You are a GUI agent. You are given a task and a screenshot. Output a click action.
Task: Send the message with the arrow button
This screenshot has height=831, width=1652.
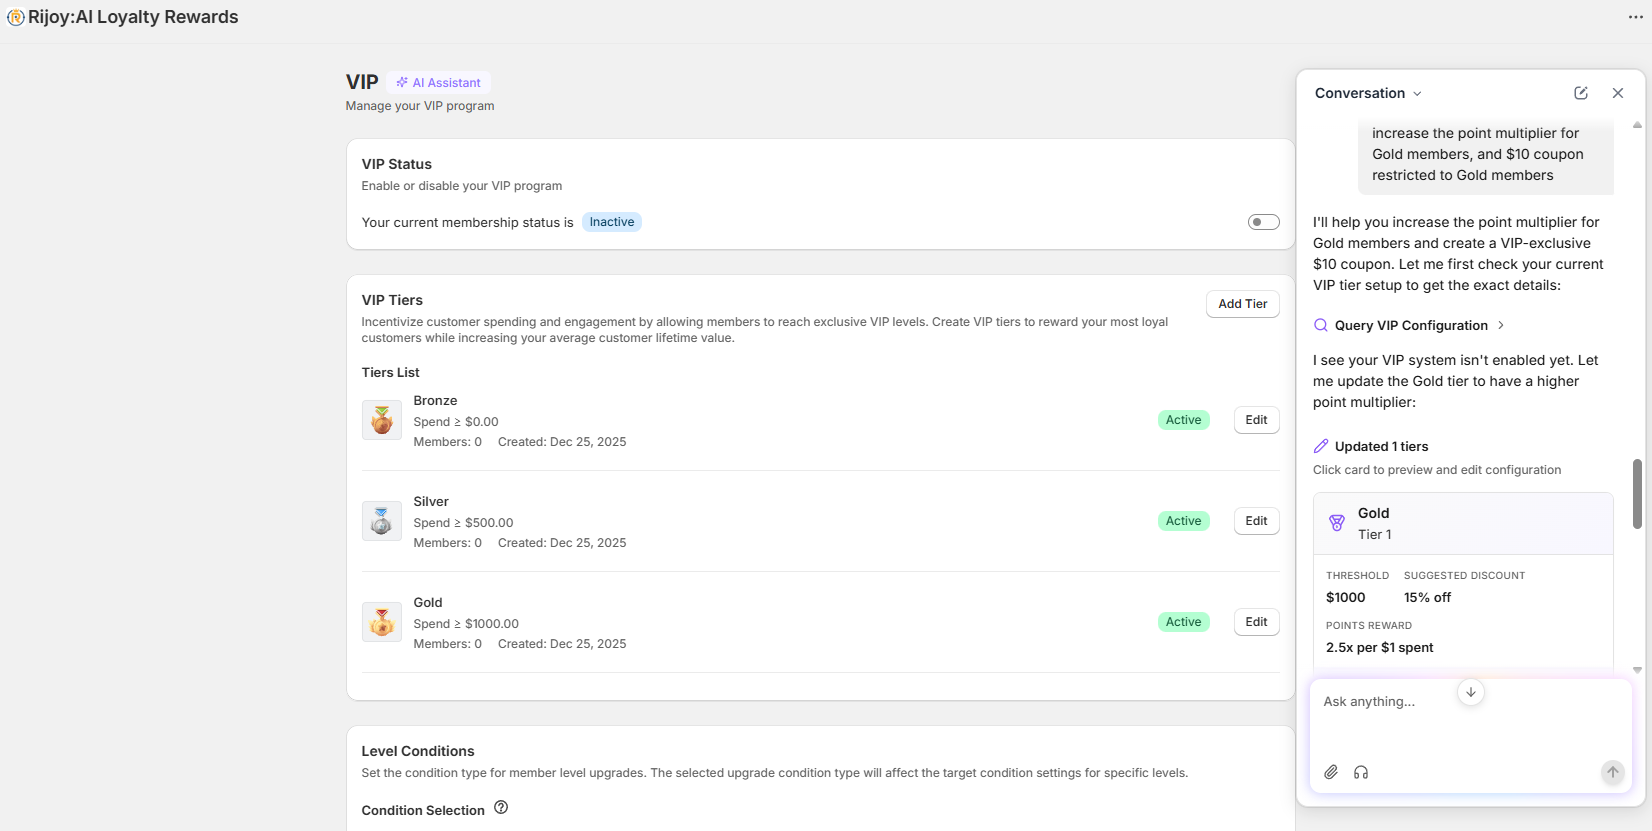tap(1613, 772)
